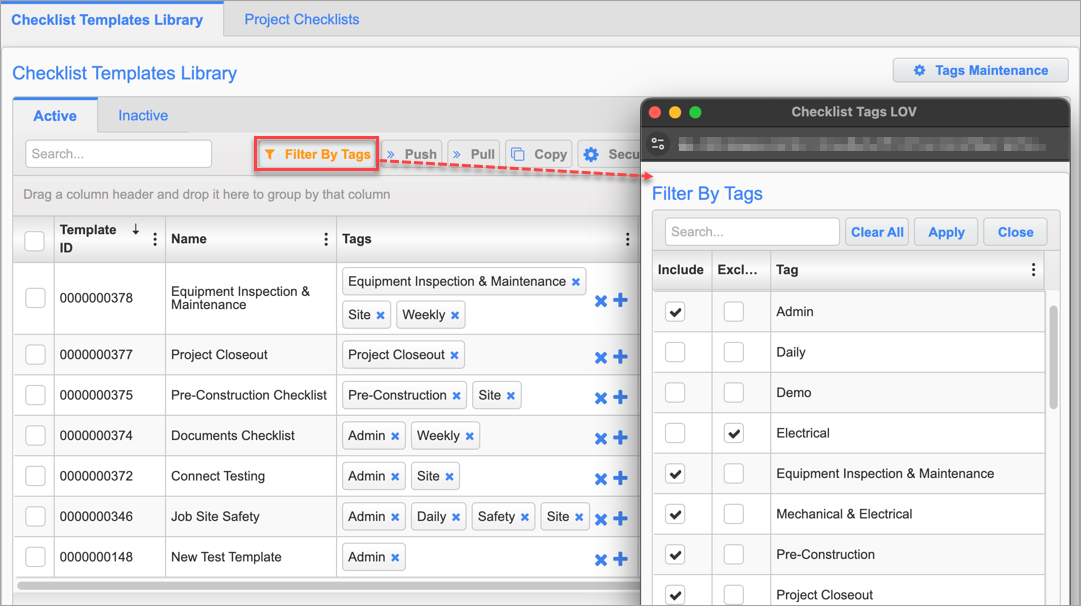Click the Filter By Tags button
The height and width of the screenshot is (606, 1081).
pyautogui.click(x=317, y=154)
